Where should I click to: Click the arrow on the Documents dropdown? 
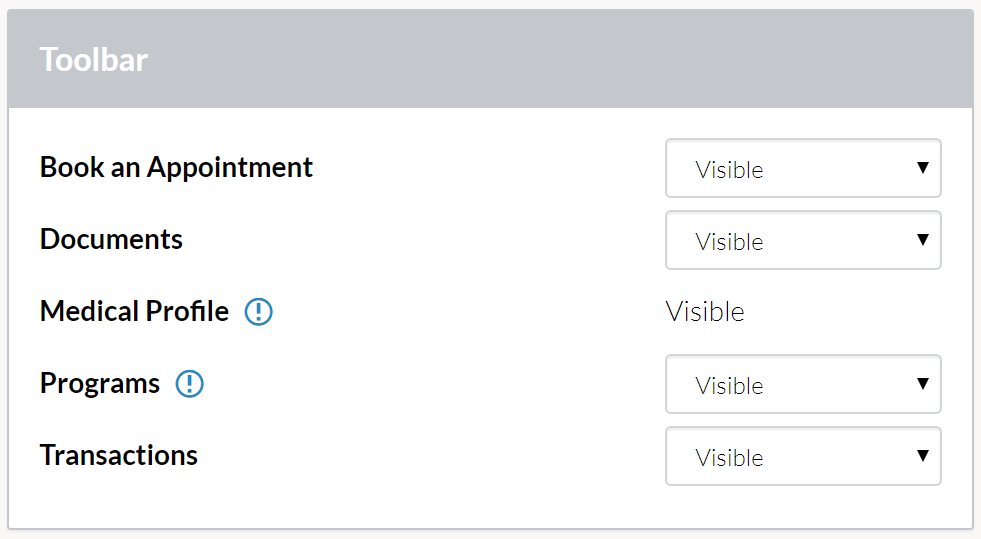922,239
